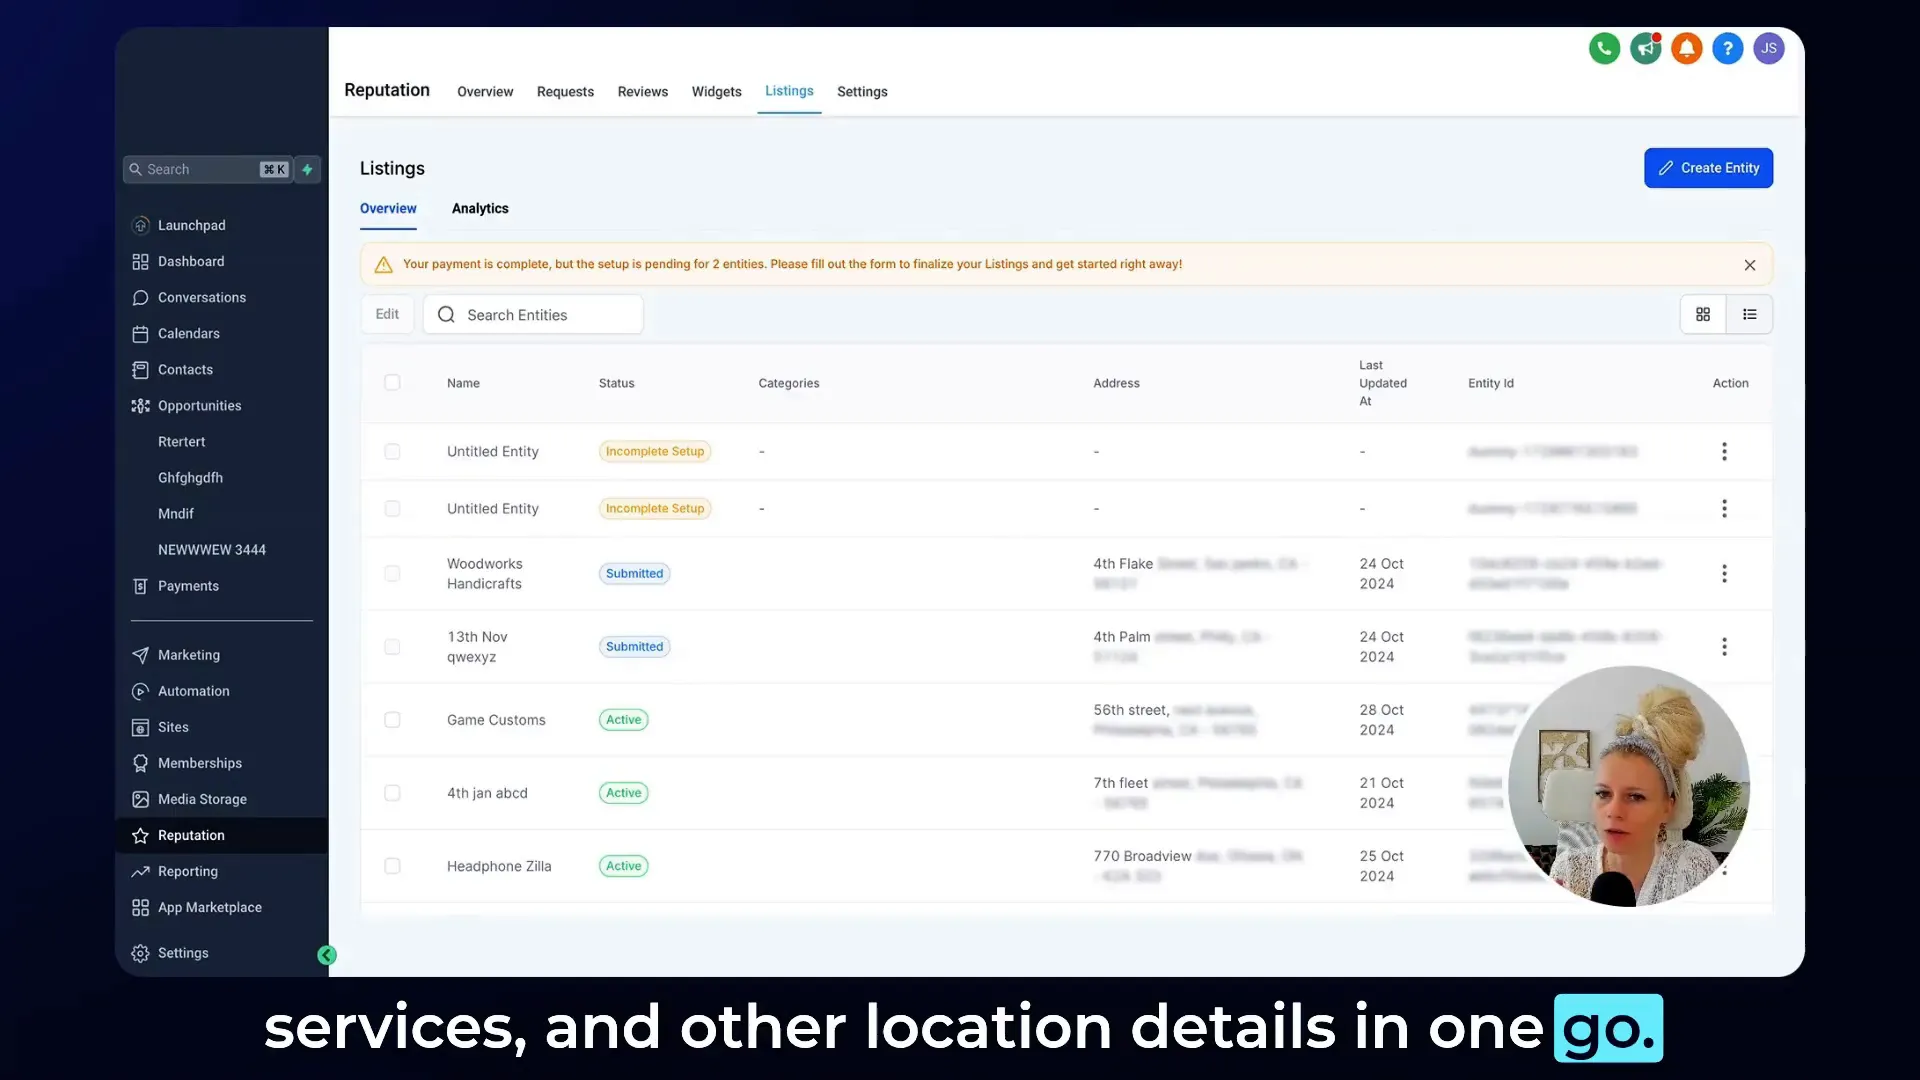Check the first Untitled Entity row checkbox
This screenshot has height=1080, width=1920.
[392, 452]
